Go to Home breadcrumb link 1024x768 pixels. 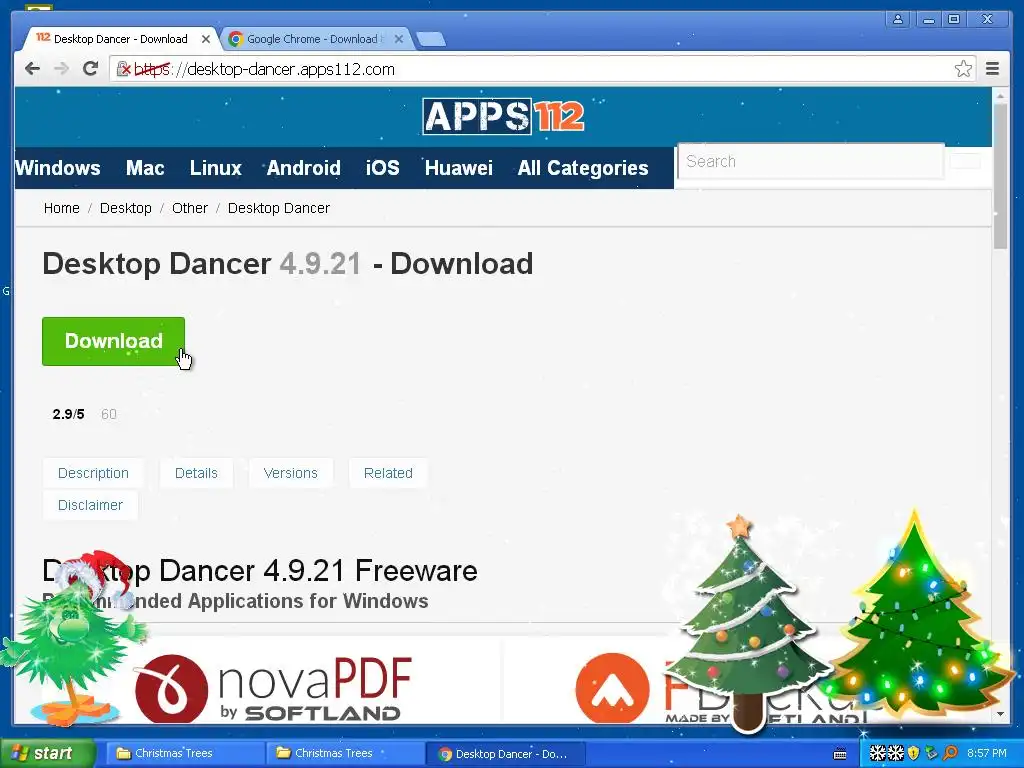(61, 208)
